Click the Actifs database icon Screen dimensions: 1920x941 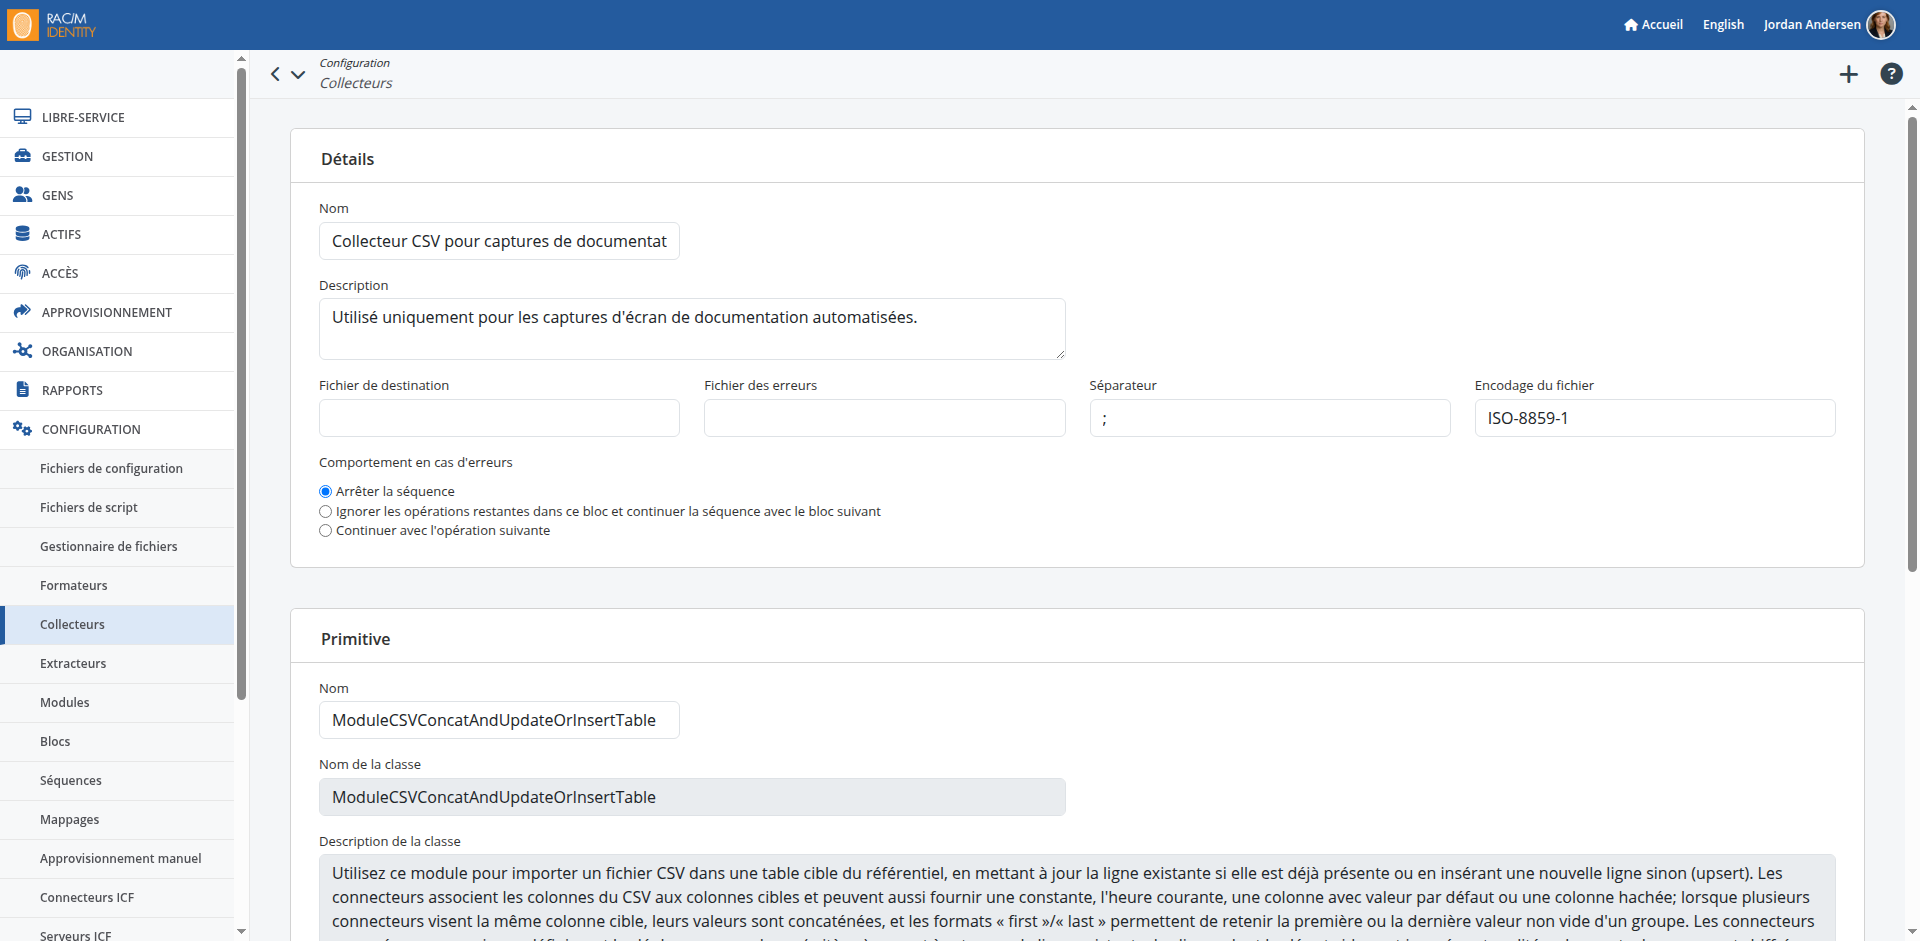22,234
